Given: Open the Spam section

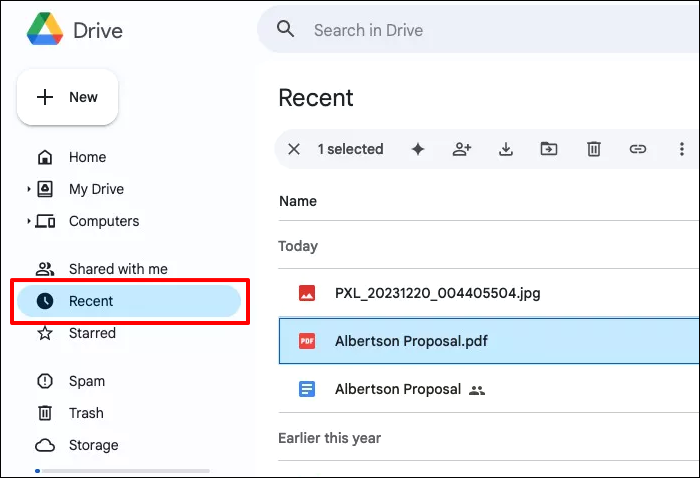Looking at the screenshot, I should pos(86,381).
